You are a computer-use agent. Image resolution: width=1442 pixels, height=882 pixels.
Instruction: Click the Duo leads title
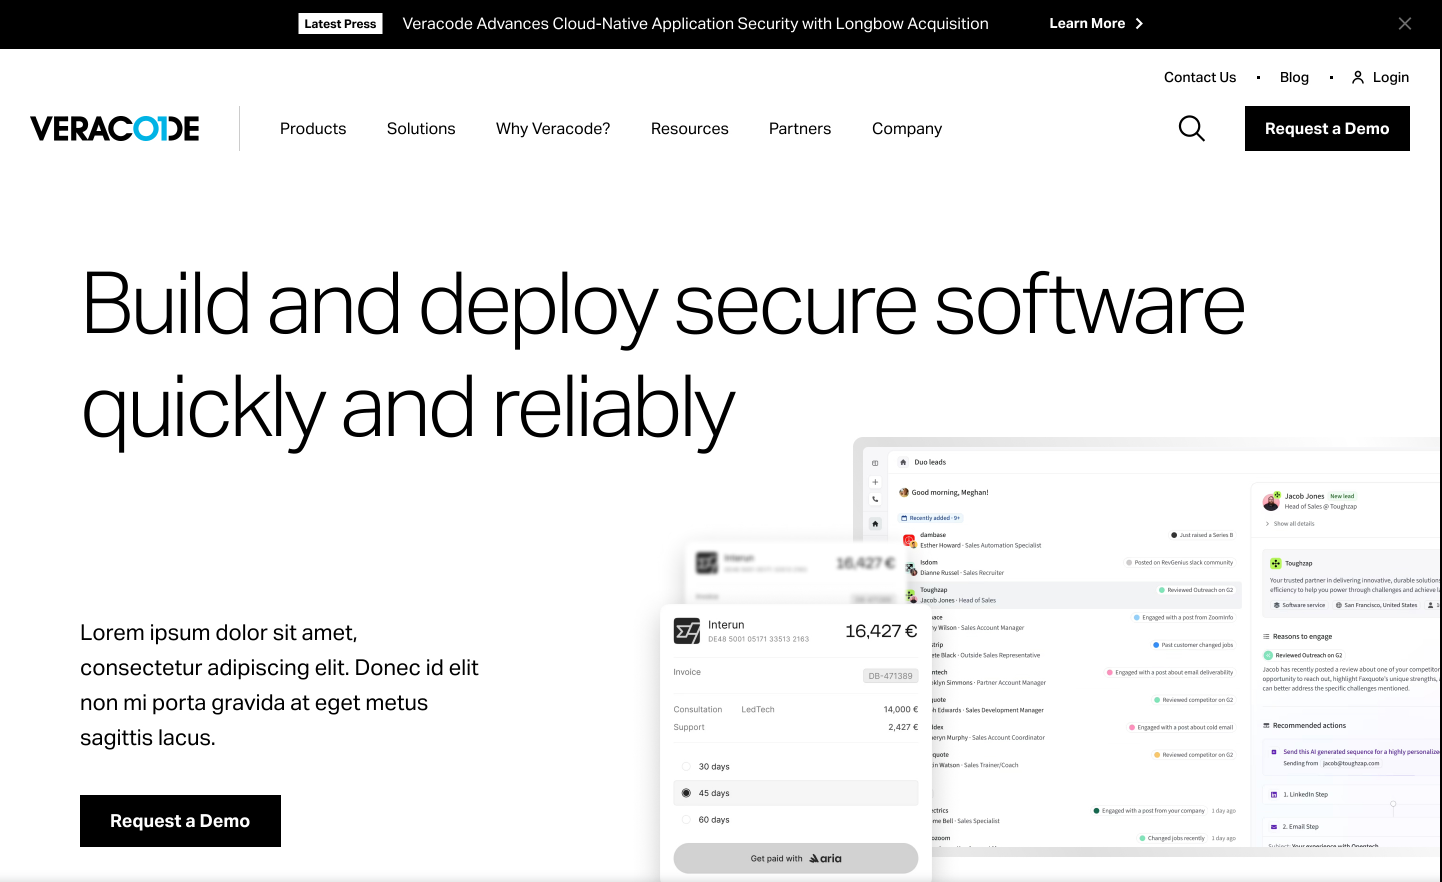click(930, 462)
